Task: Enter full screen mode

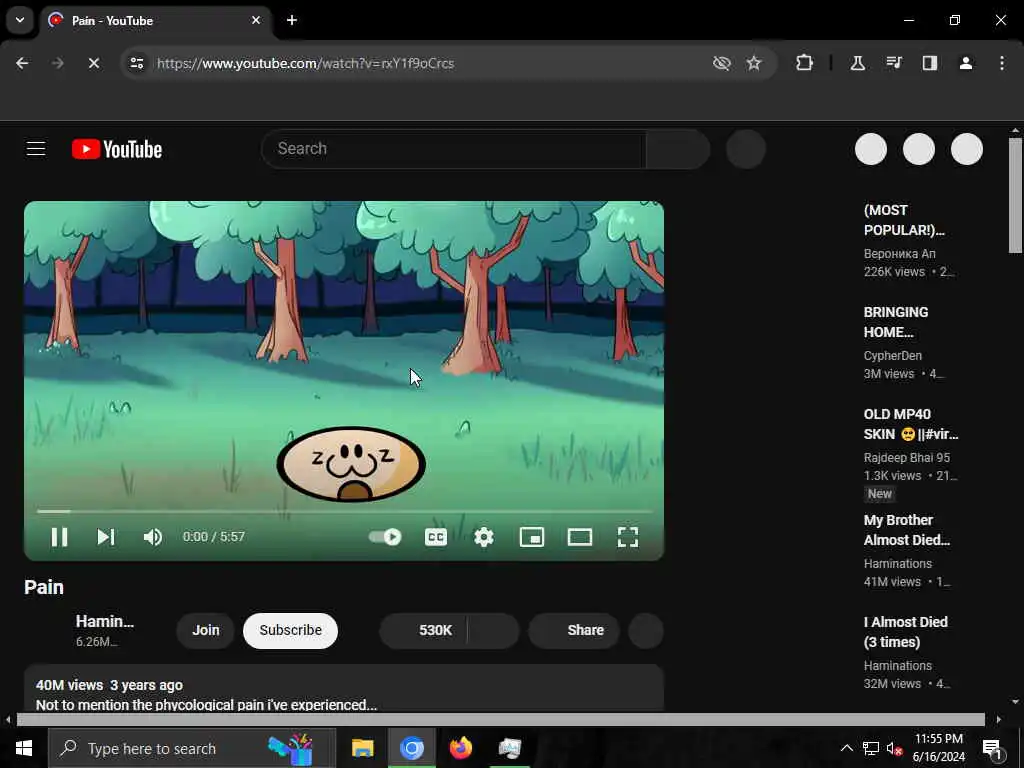Action: pos(628,537)
